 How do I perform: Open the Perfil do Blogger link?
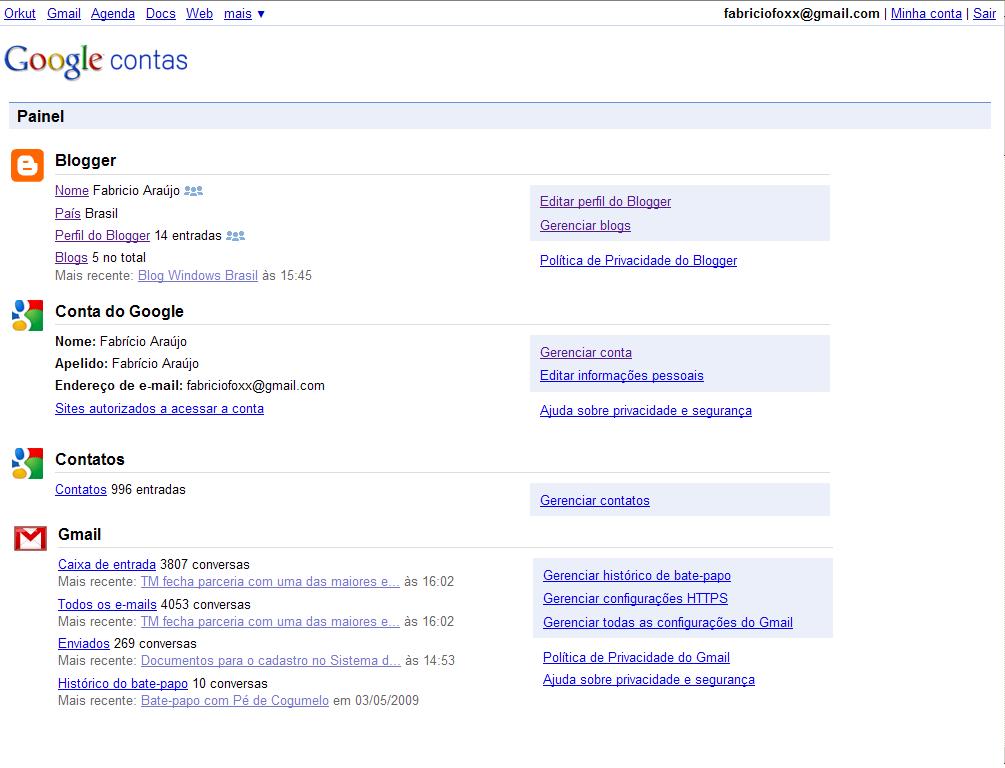pyautogui.click(x=103, y=235)
